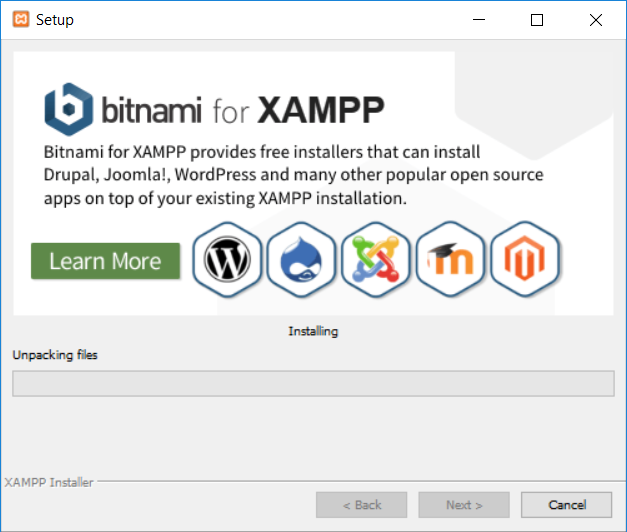Click the Joomla hexagon icon
This screenshot has width=627, height=532.
click(x=376, y=262)
